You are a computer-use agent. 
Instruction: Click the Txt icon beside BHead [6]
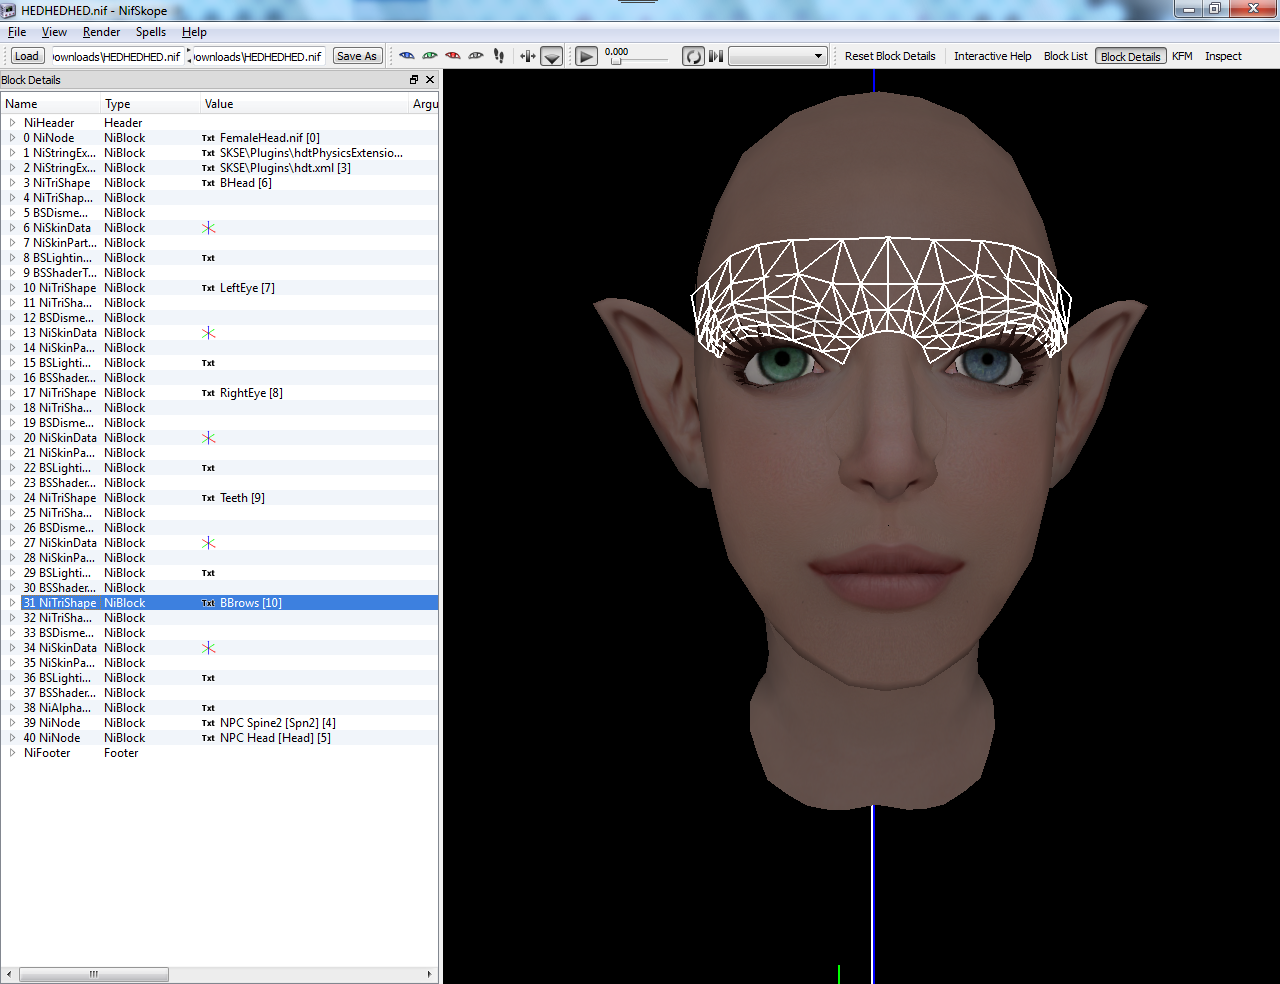[208, 183]
